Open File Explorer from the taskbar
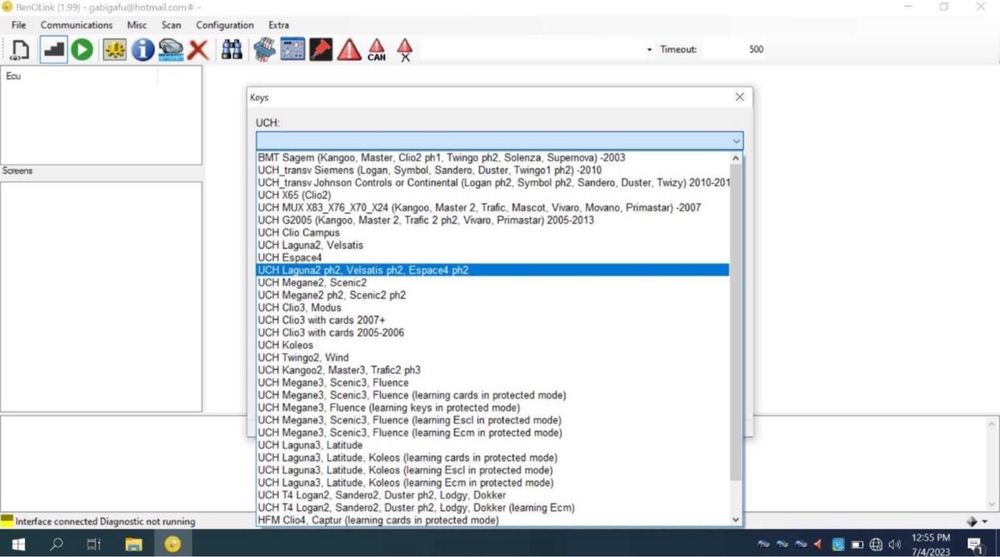The image size is (1000, 557). pos(133,544)
